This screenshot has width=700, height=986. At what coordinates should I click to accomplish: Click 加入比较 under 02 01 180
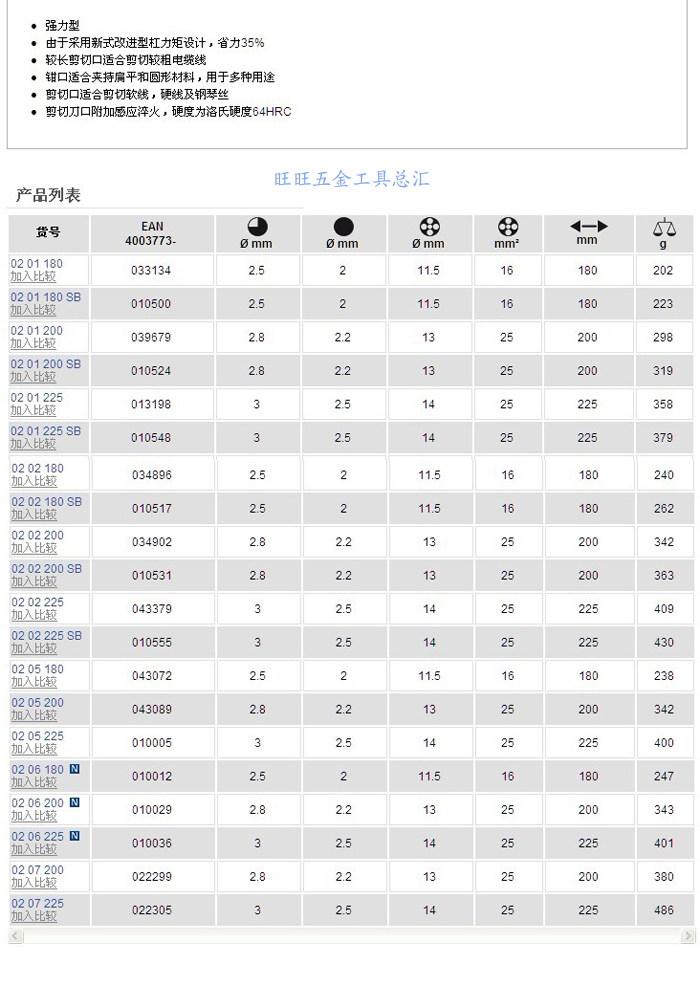point(33,276)
